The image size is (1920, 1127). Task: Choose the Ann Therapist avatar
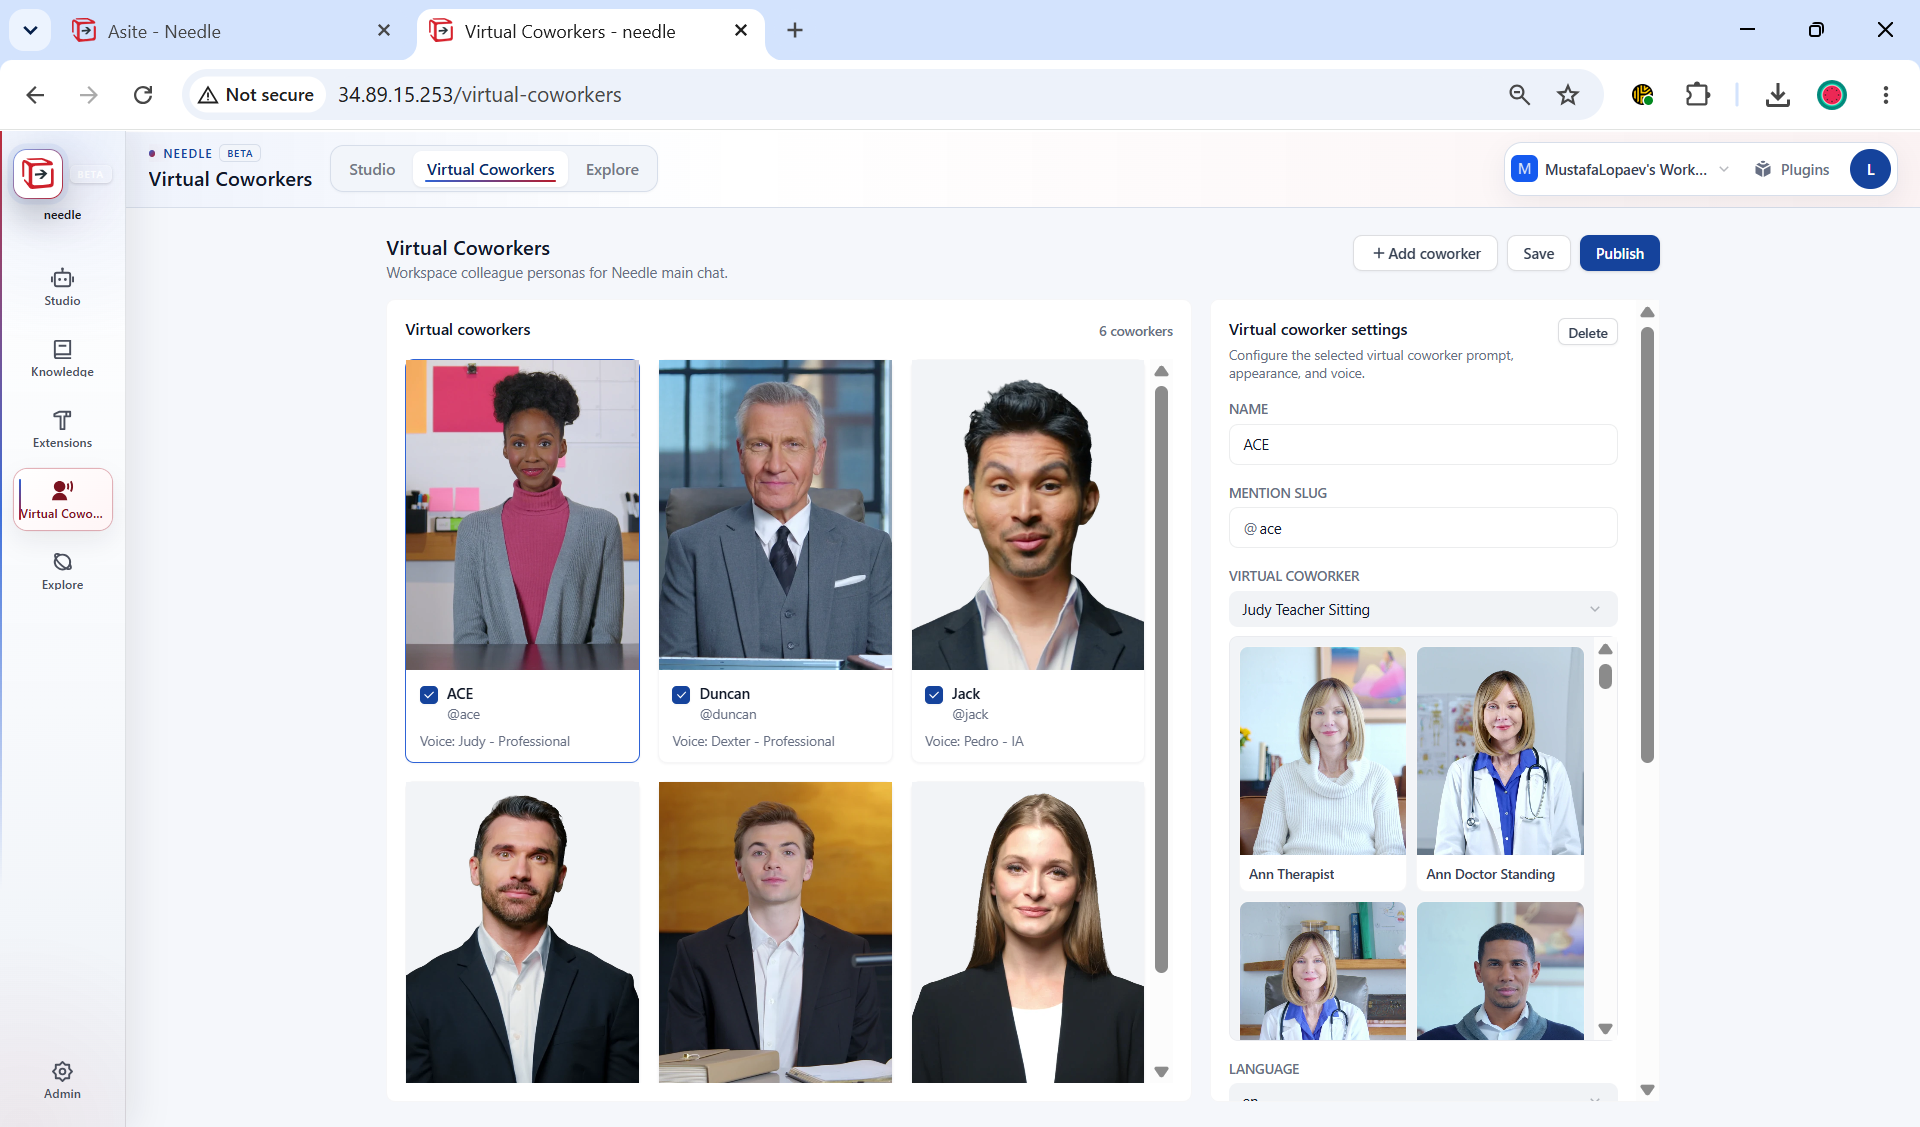pos(1322,767)
